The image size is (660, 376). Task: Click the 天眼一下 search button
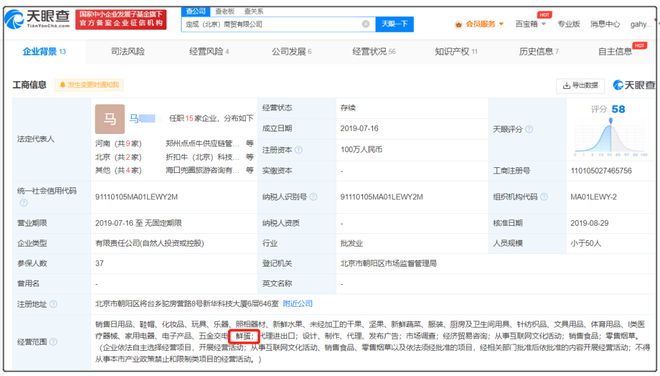click(x=394, y=24)
